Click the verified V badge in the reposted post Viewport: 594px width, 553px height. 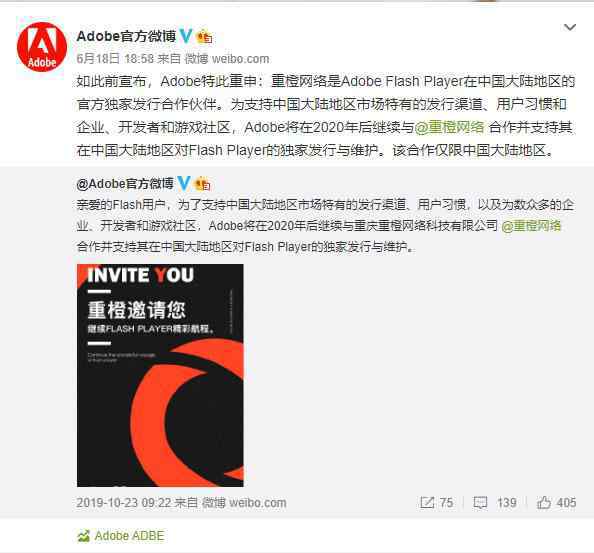pyautogui.click(x=184, y=183)
